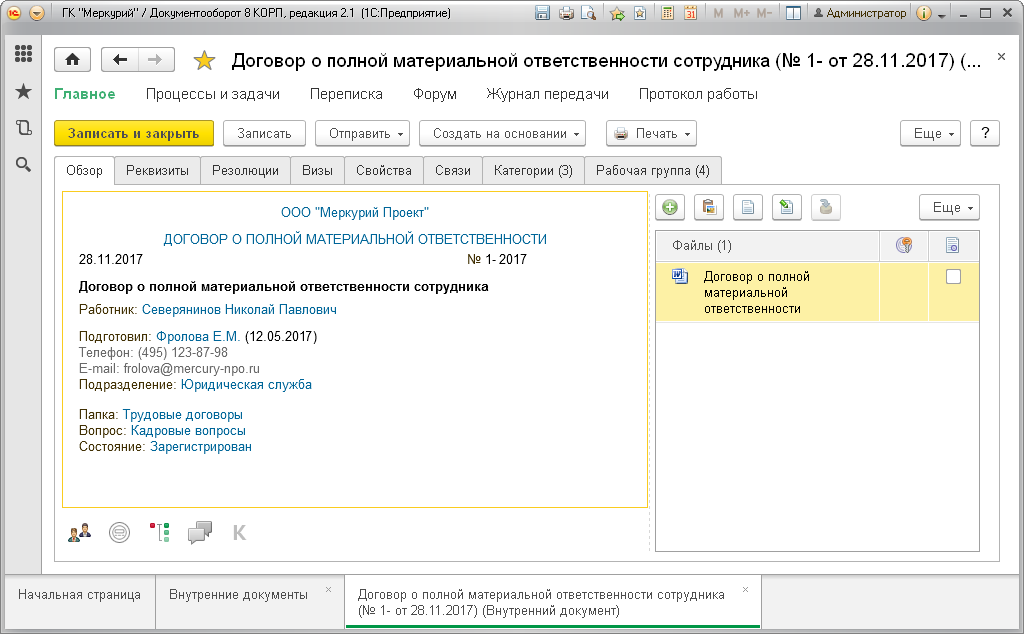The height and width of the screenshot is (634, 1024).
Task: Click the view file page icon
Action: pos(748,208)
